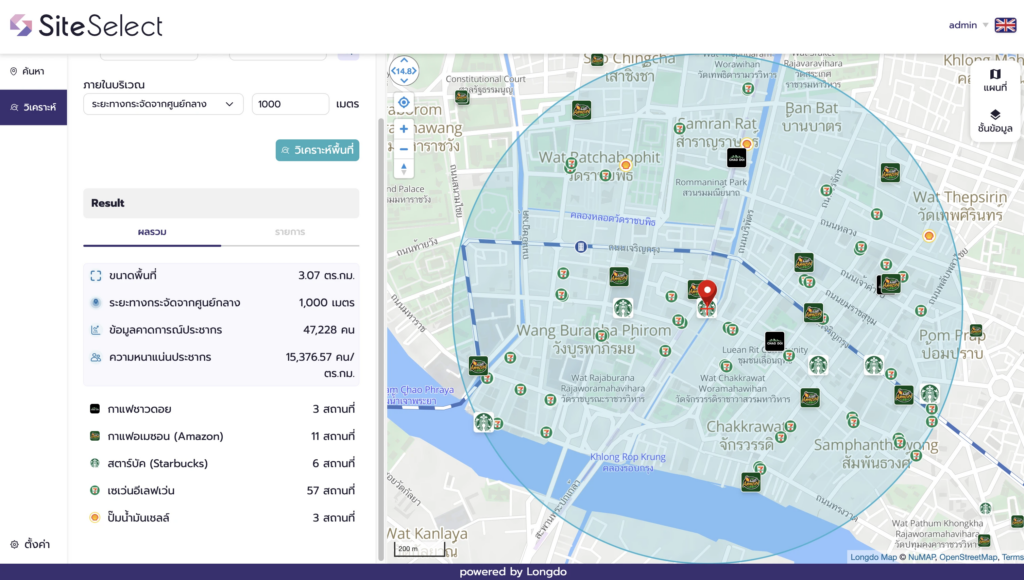
Task: Click the results panel vertical scrollbar
Action: (x=381, y=338)
